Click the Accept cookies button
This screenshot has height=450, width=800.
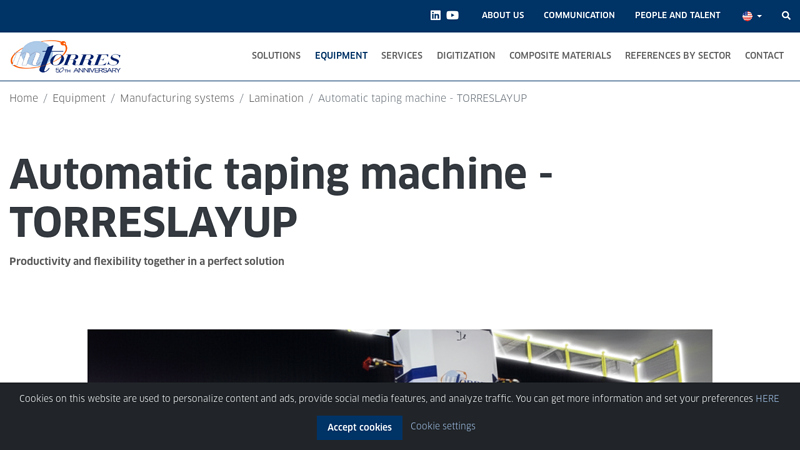[359, 428]
